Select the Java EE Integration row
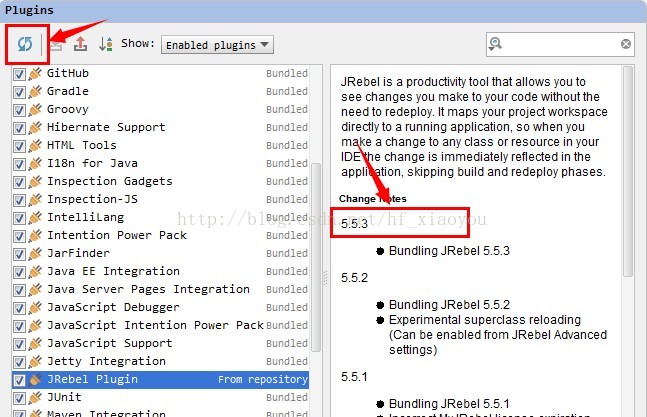Screen dimensions: 647x417 [x=161, y=272]
